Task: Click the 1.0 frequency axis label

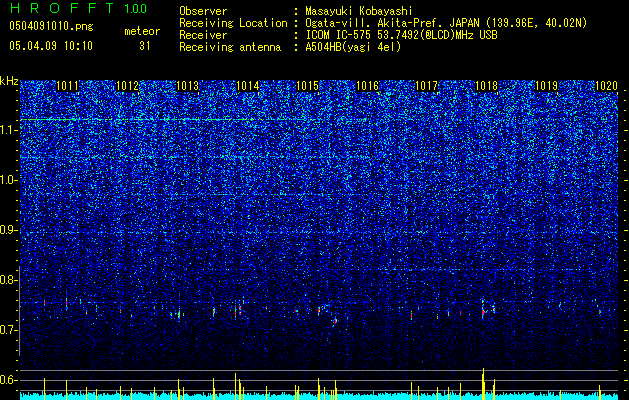Action: coord(9,180)
